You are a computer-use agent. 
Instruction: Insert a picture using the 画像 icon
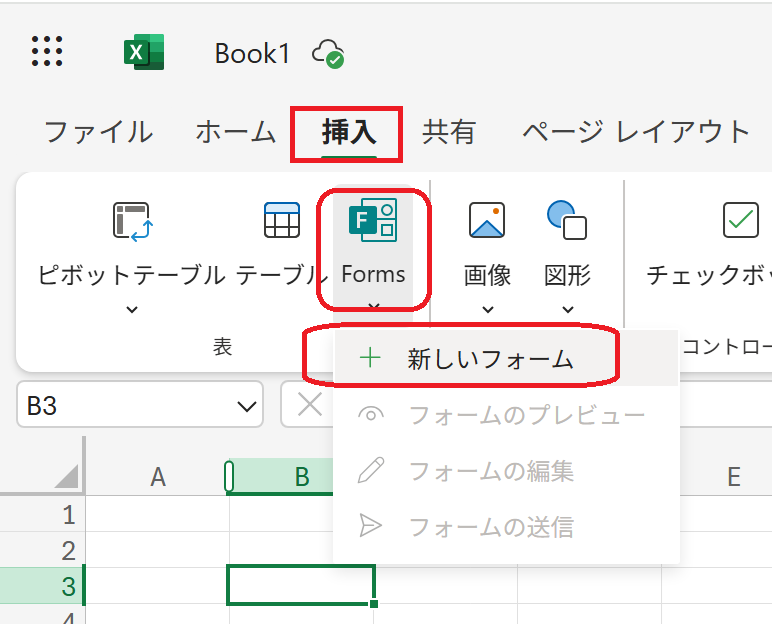(487, 221)
